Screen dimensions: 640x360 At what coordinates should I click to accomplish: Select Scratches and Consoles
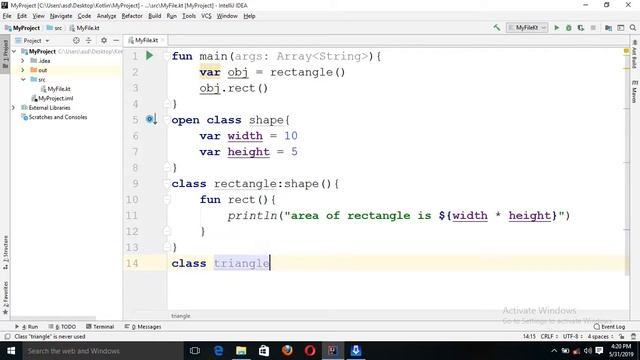click(x=54, y=117)
